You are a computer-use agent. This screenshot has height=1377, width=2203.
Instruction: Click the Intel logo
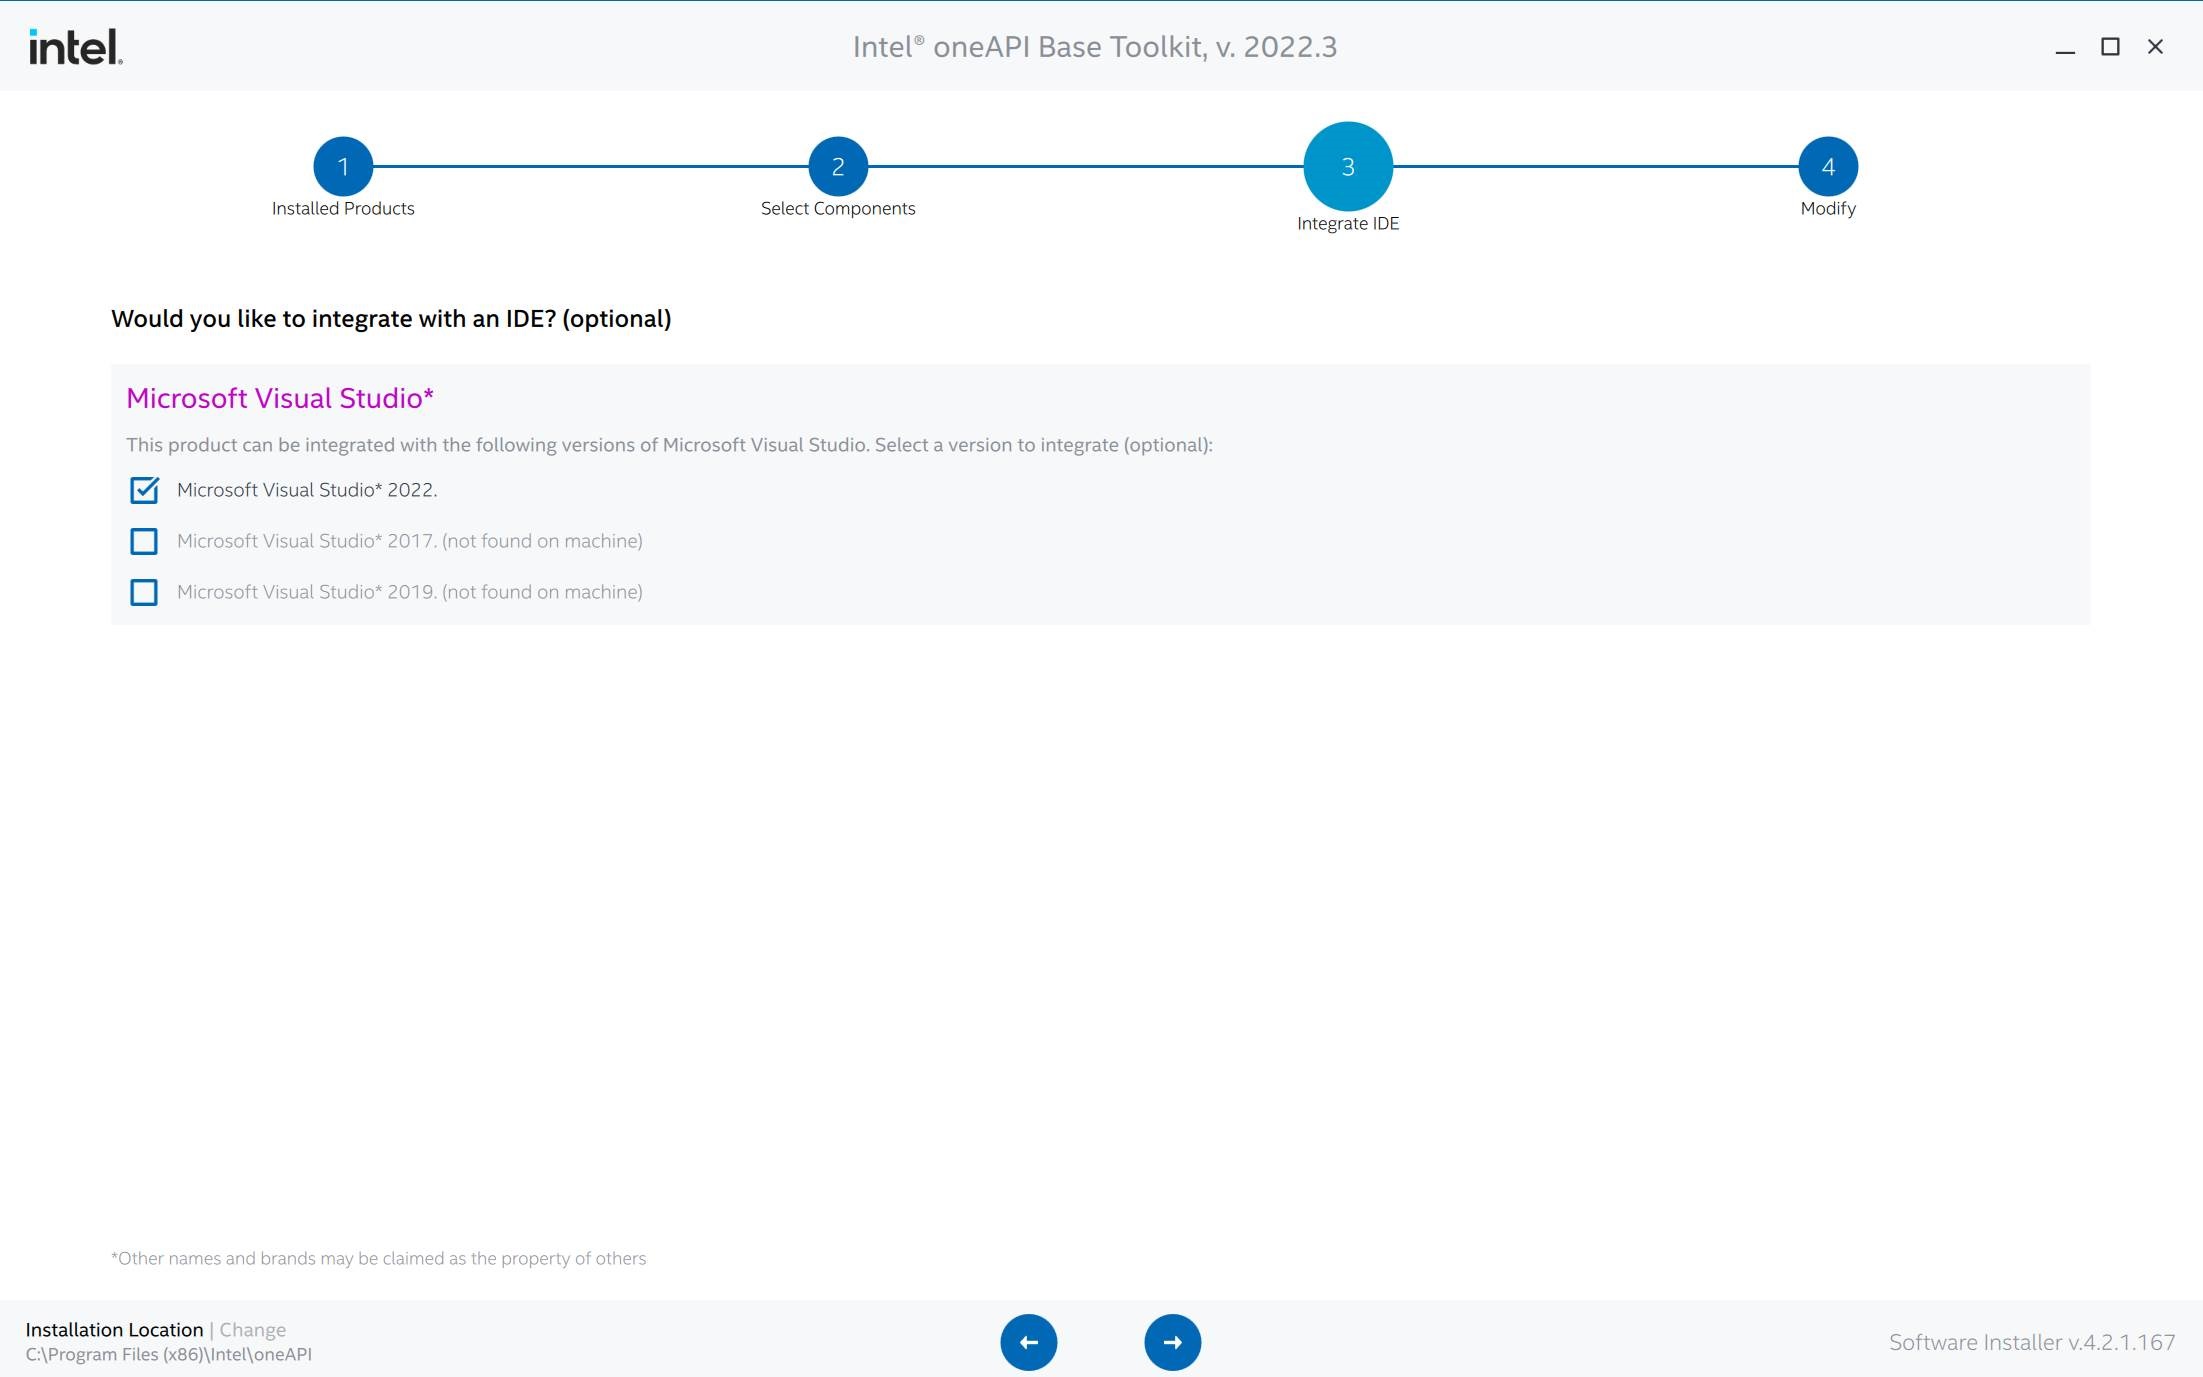73,45
